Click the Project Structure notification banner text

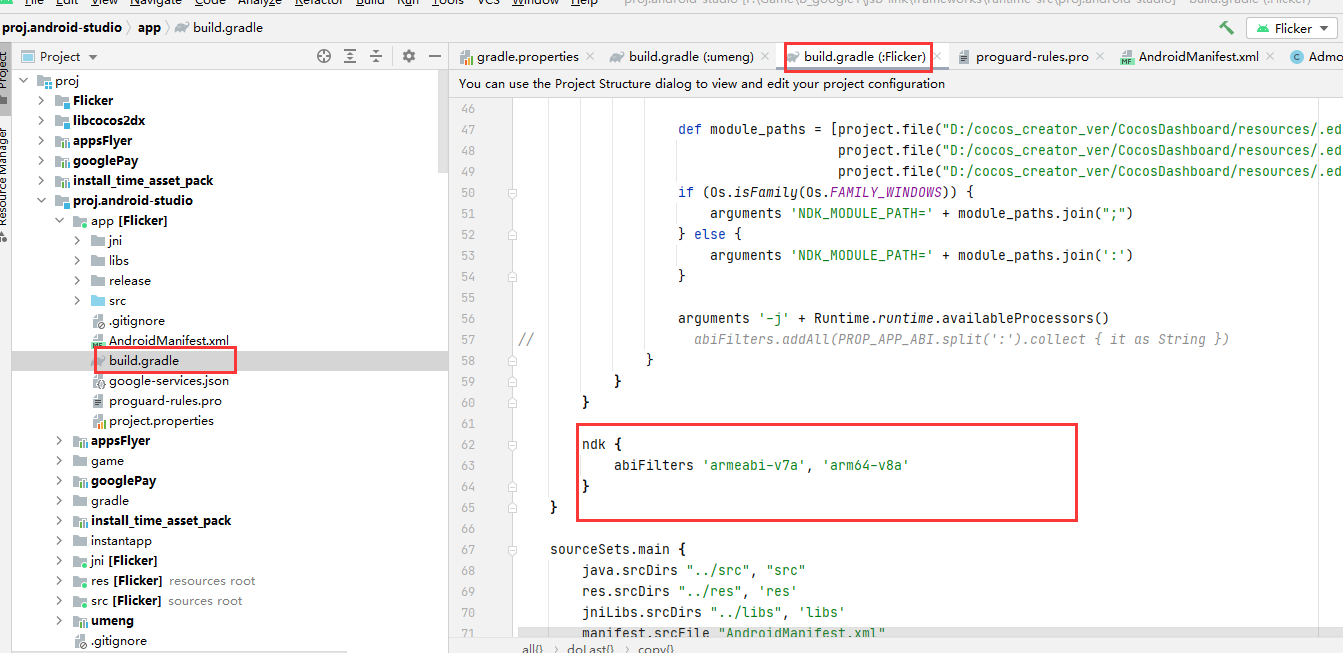pyautogui.click(x=702, y=84)
